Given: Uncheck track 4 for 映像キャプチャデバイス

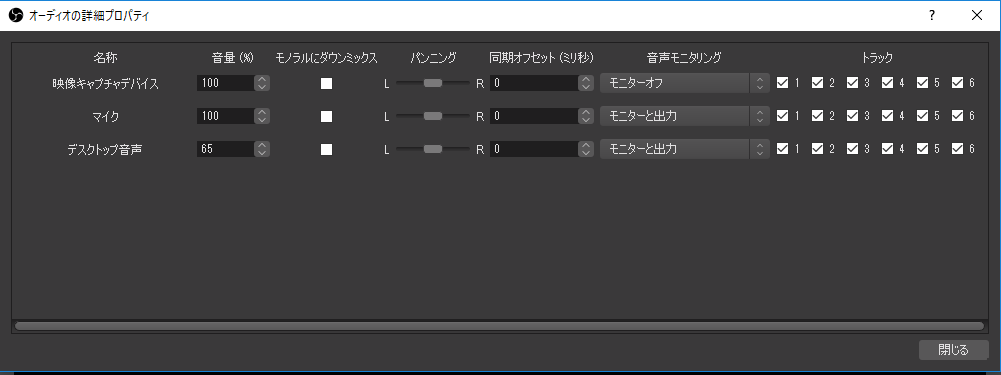Looking at the screenshot, I should click(887, 82).
